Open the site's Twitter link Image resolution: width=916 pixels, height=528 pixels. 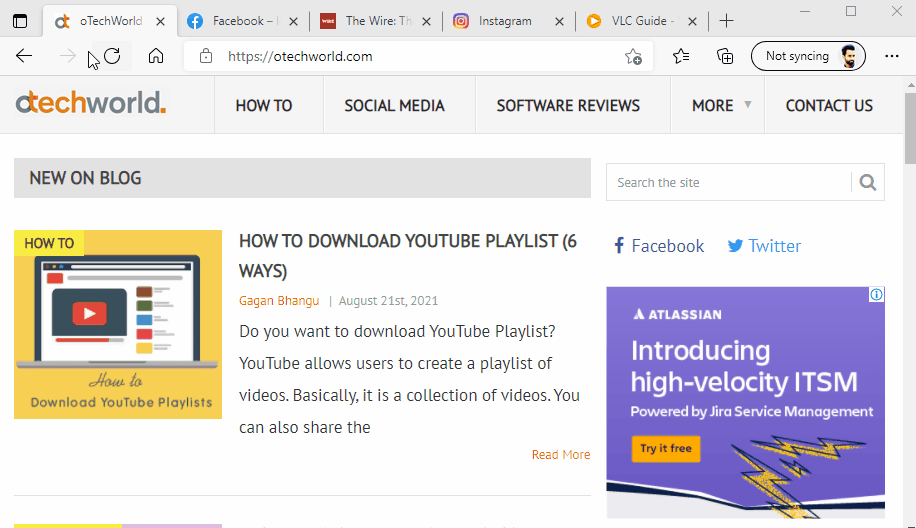coord(764,246)
